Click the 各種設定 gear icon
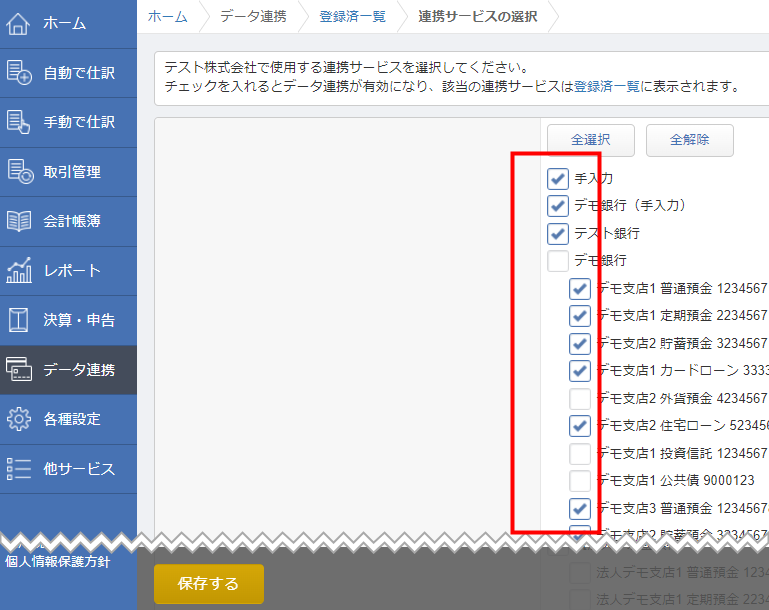Screen dimensions: 769x610 19,419
